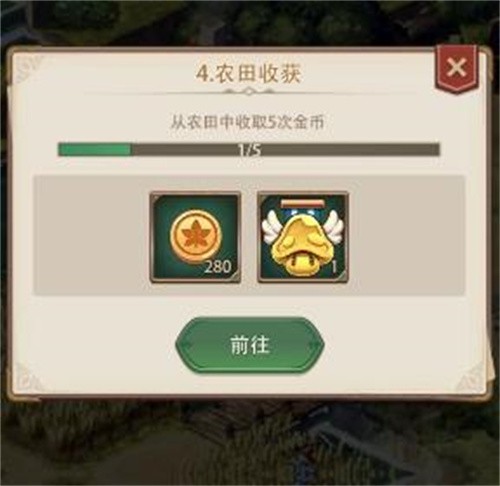Click the gray unfilled progress bar section
Screen dimensions: 500x486
coord(286,150)
